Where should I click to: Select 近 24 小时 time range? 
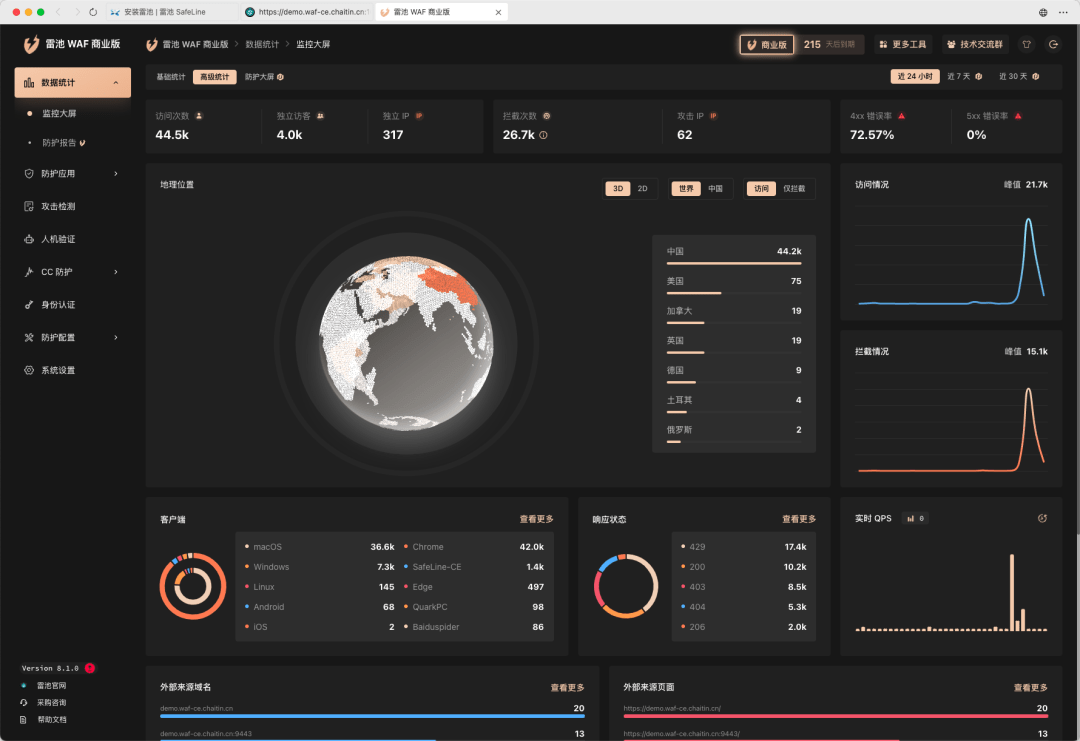click(915, 76)
